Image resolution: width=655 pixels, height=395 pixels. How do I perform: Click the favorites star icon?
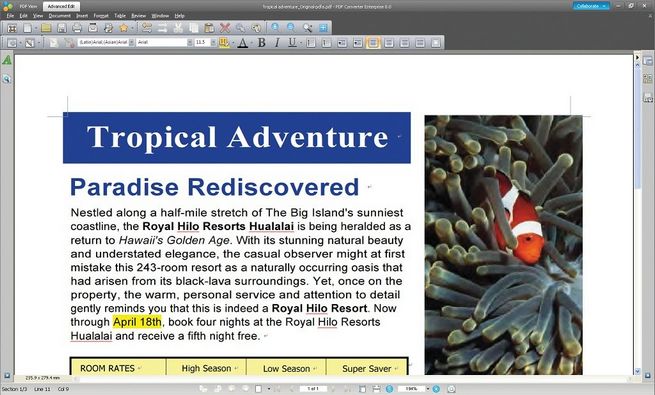pyautogui.click(x=124, y=28)
